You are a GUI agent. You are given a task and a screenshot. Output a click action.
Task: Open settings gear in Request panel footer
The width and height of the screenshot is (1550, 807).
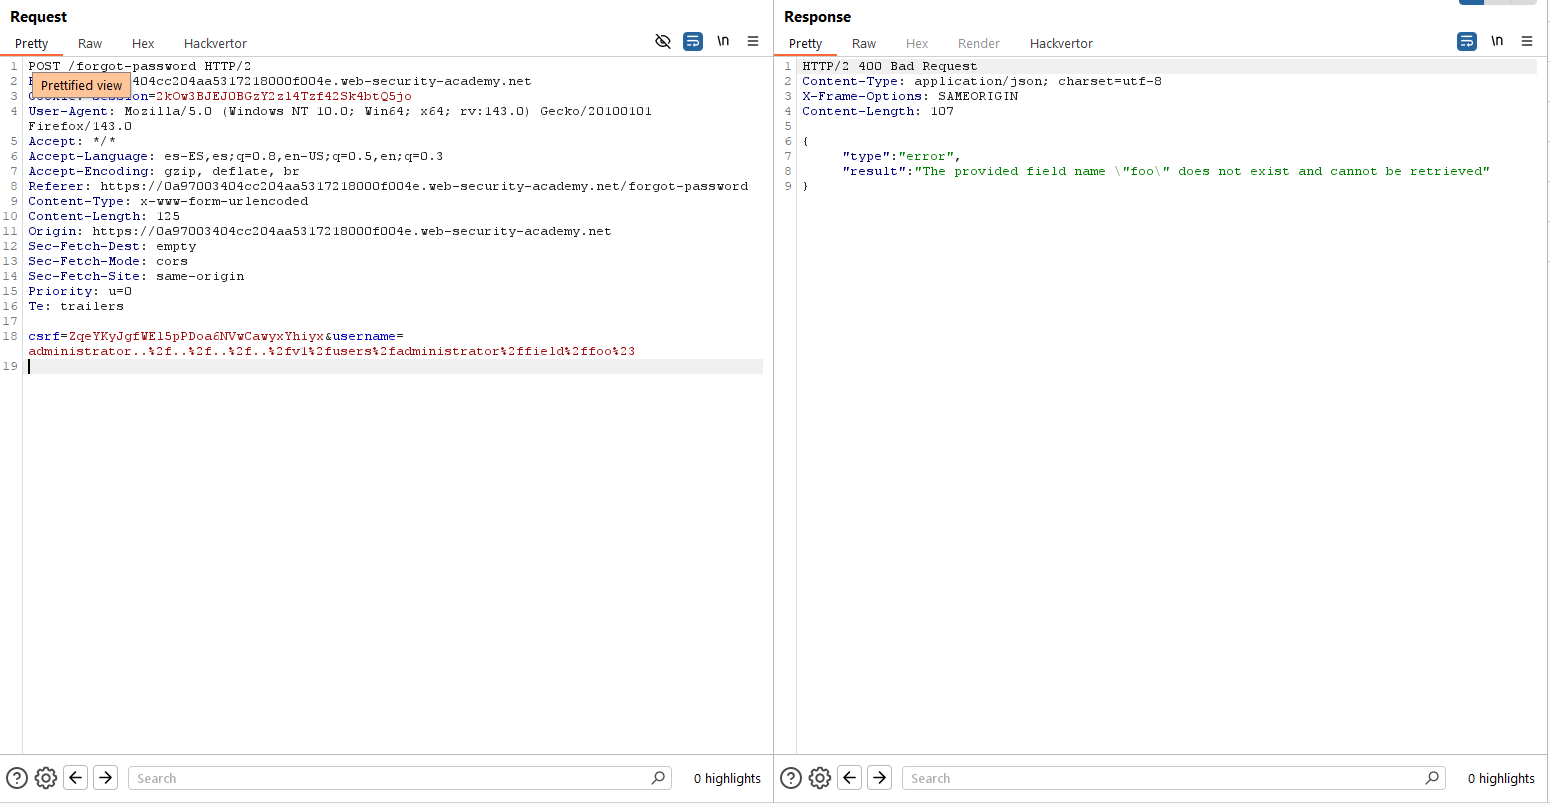46,778
